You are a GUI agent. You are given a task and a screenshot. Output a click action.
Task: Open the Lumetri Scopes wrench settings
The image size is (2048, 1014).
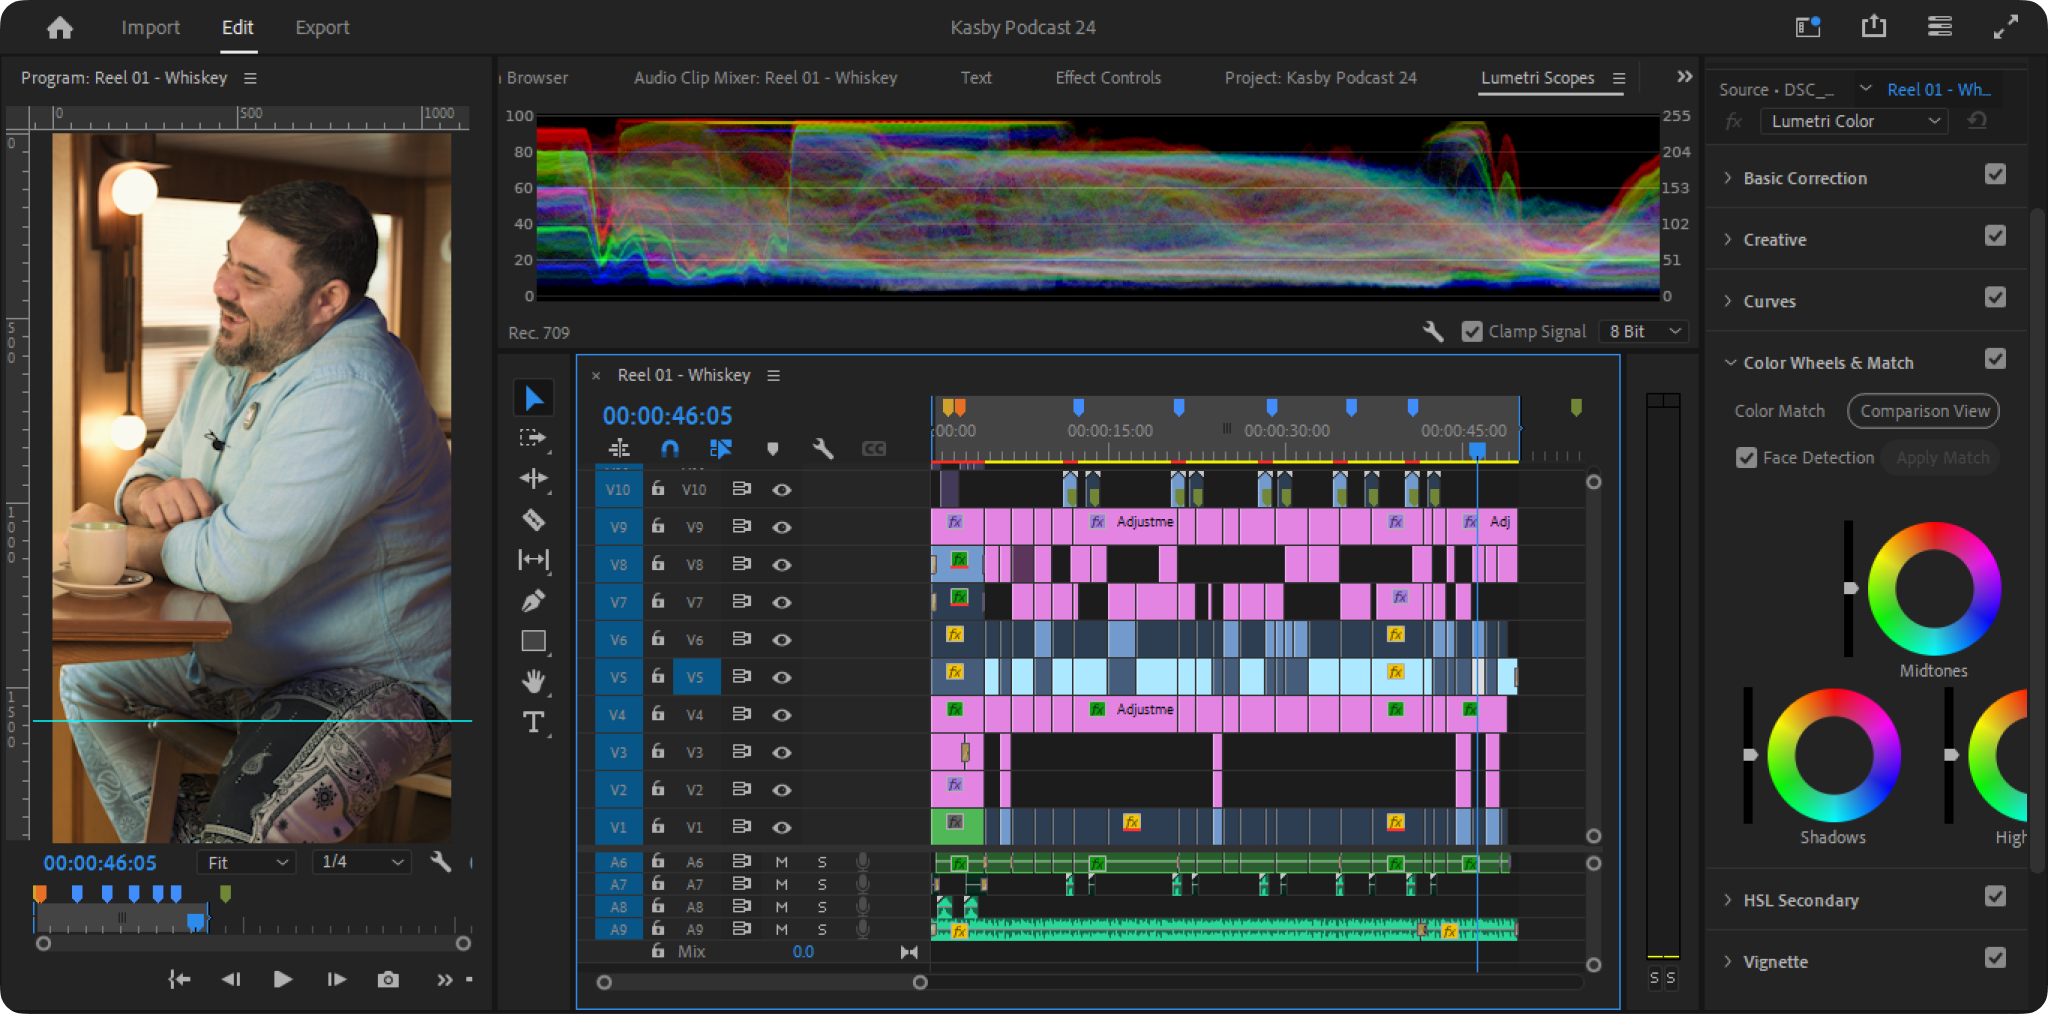1432,331
